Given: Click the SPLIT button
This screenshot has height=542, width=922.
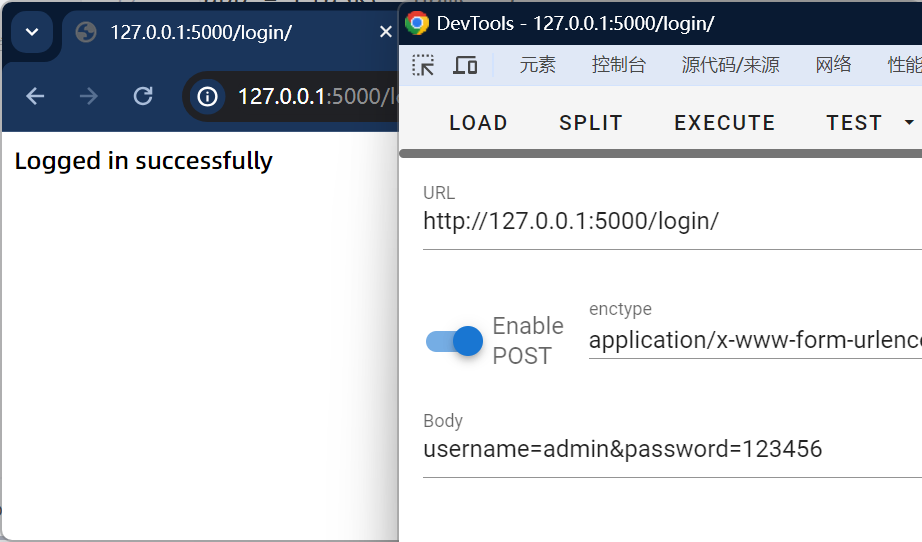Looking at the screenshot, I should pyautogui.click(x=590, y=123).
